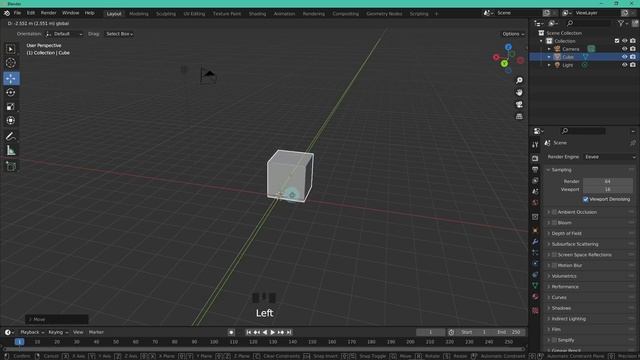Hide the Light in viewport via eye icon
Image resolution: width=640 pixels, height=360 pixels.
[624, 65]
